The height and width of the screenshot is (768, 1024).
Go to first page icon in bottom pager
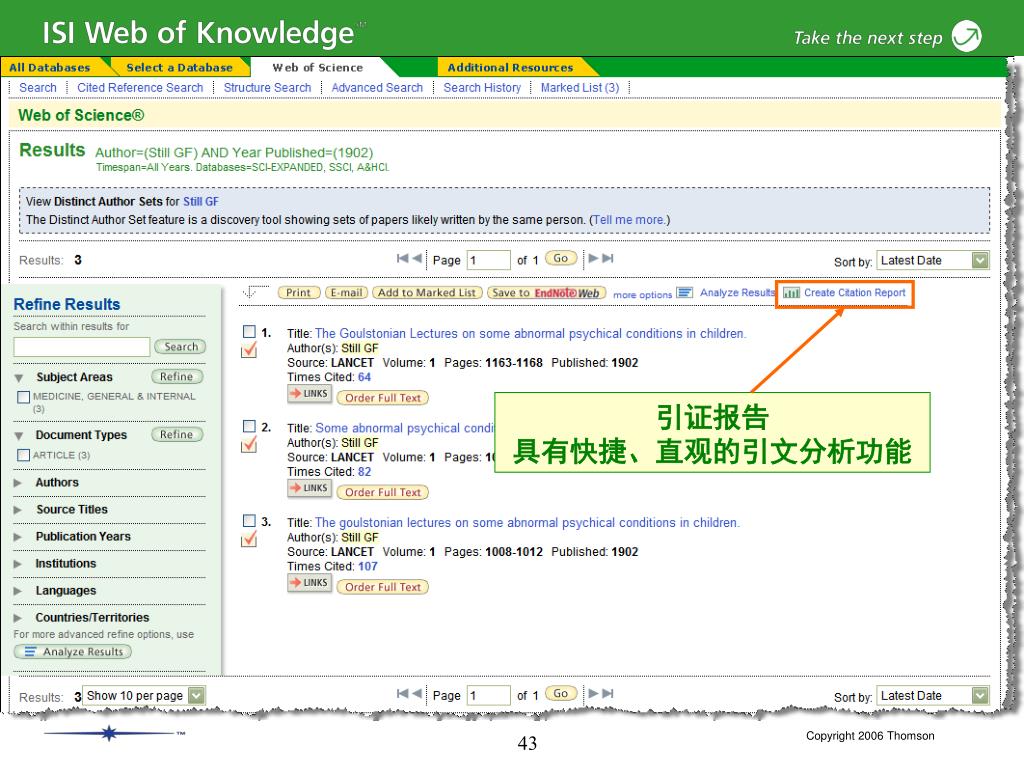402,694
